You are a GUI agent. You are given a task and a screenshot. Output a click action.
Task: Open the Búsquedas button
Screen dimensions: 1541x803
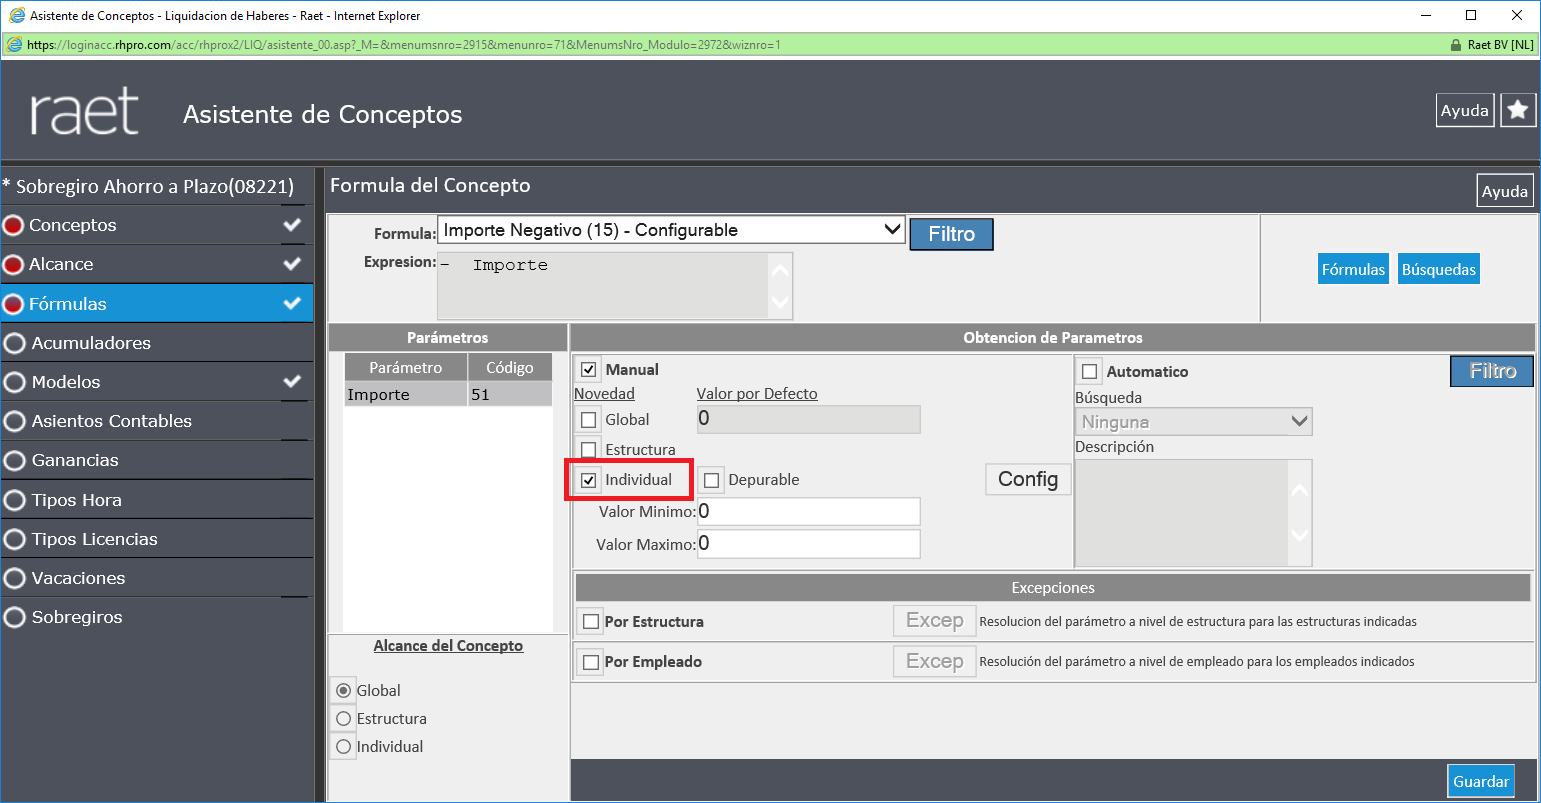pos(1438,269)
